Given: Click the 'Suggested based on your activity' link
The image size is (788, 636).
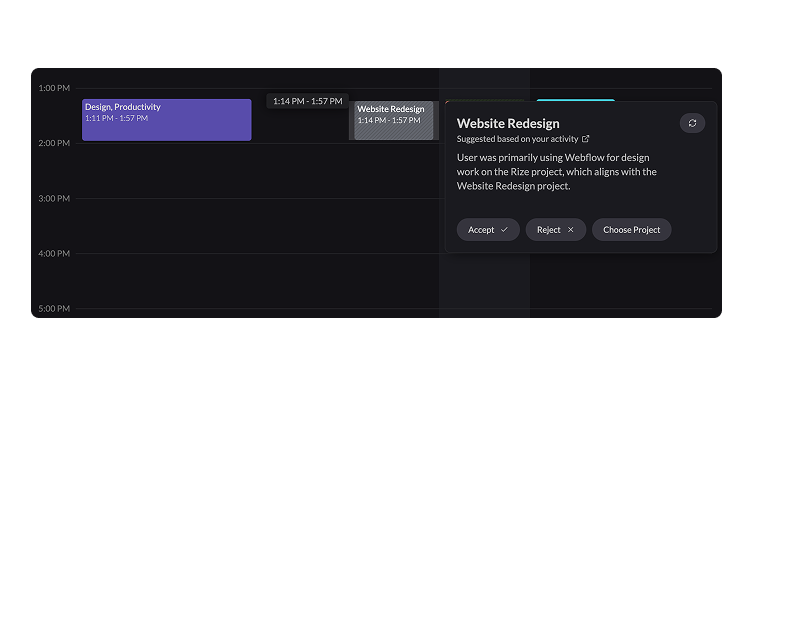Looking at the screenshot, I should tap(518, 139).
